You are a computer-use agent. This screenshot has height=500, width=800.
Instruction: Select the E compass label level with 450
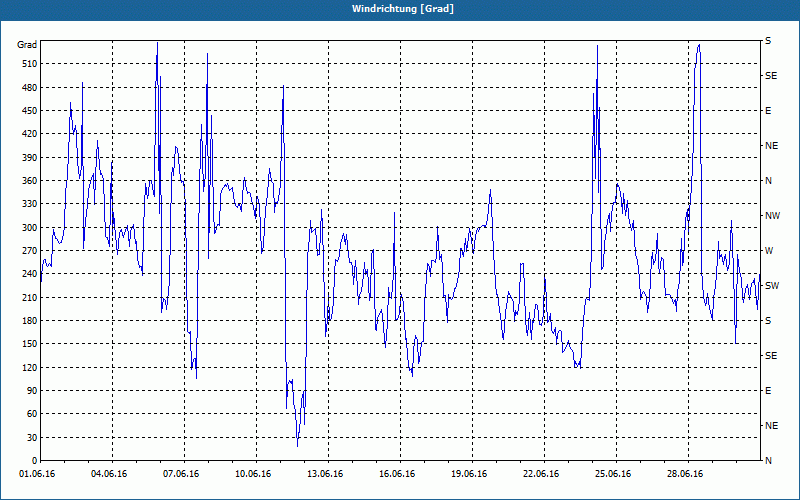[768, 111]
